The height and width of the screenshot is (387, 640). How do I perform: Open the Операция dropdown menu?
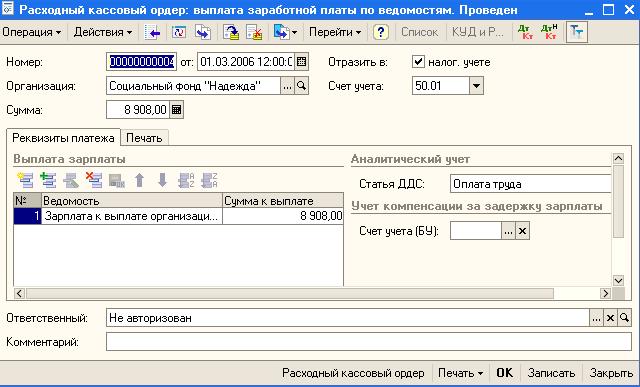(x=32, y=32)
